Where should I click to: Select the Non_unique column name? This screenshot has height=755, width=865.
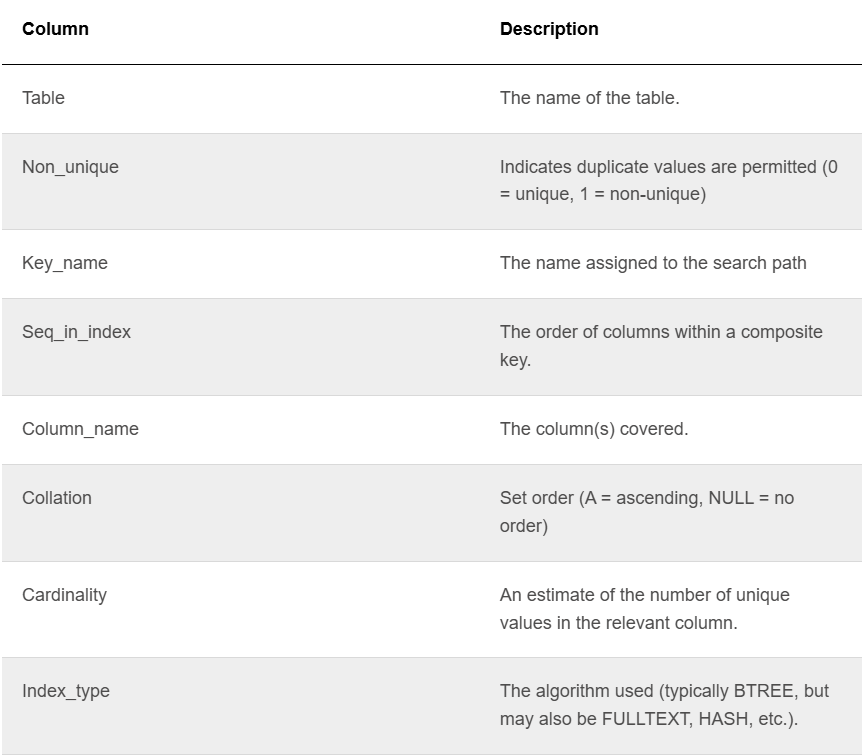point(70,167)
